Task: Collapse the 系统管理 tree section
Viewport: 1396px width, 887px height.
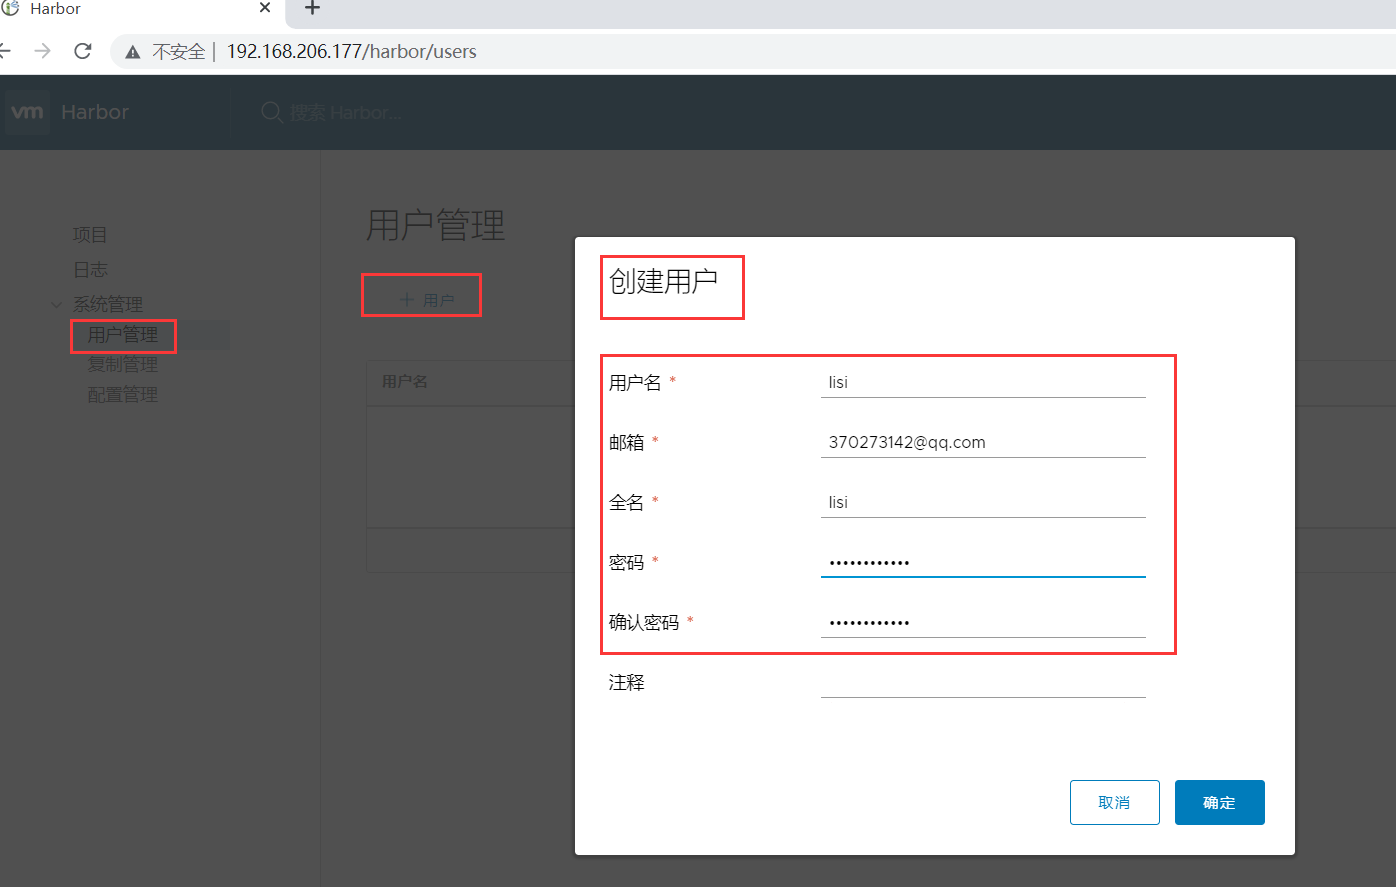Action: (56, 304)
